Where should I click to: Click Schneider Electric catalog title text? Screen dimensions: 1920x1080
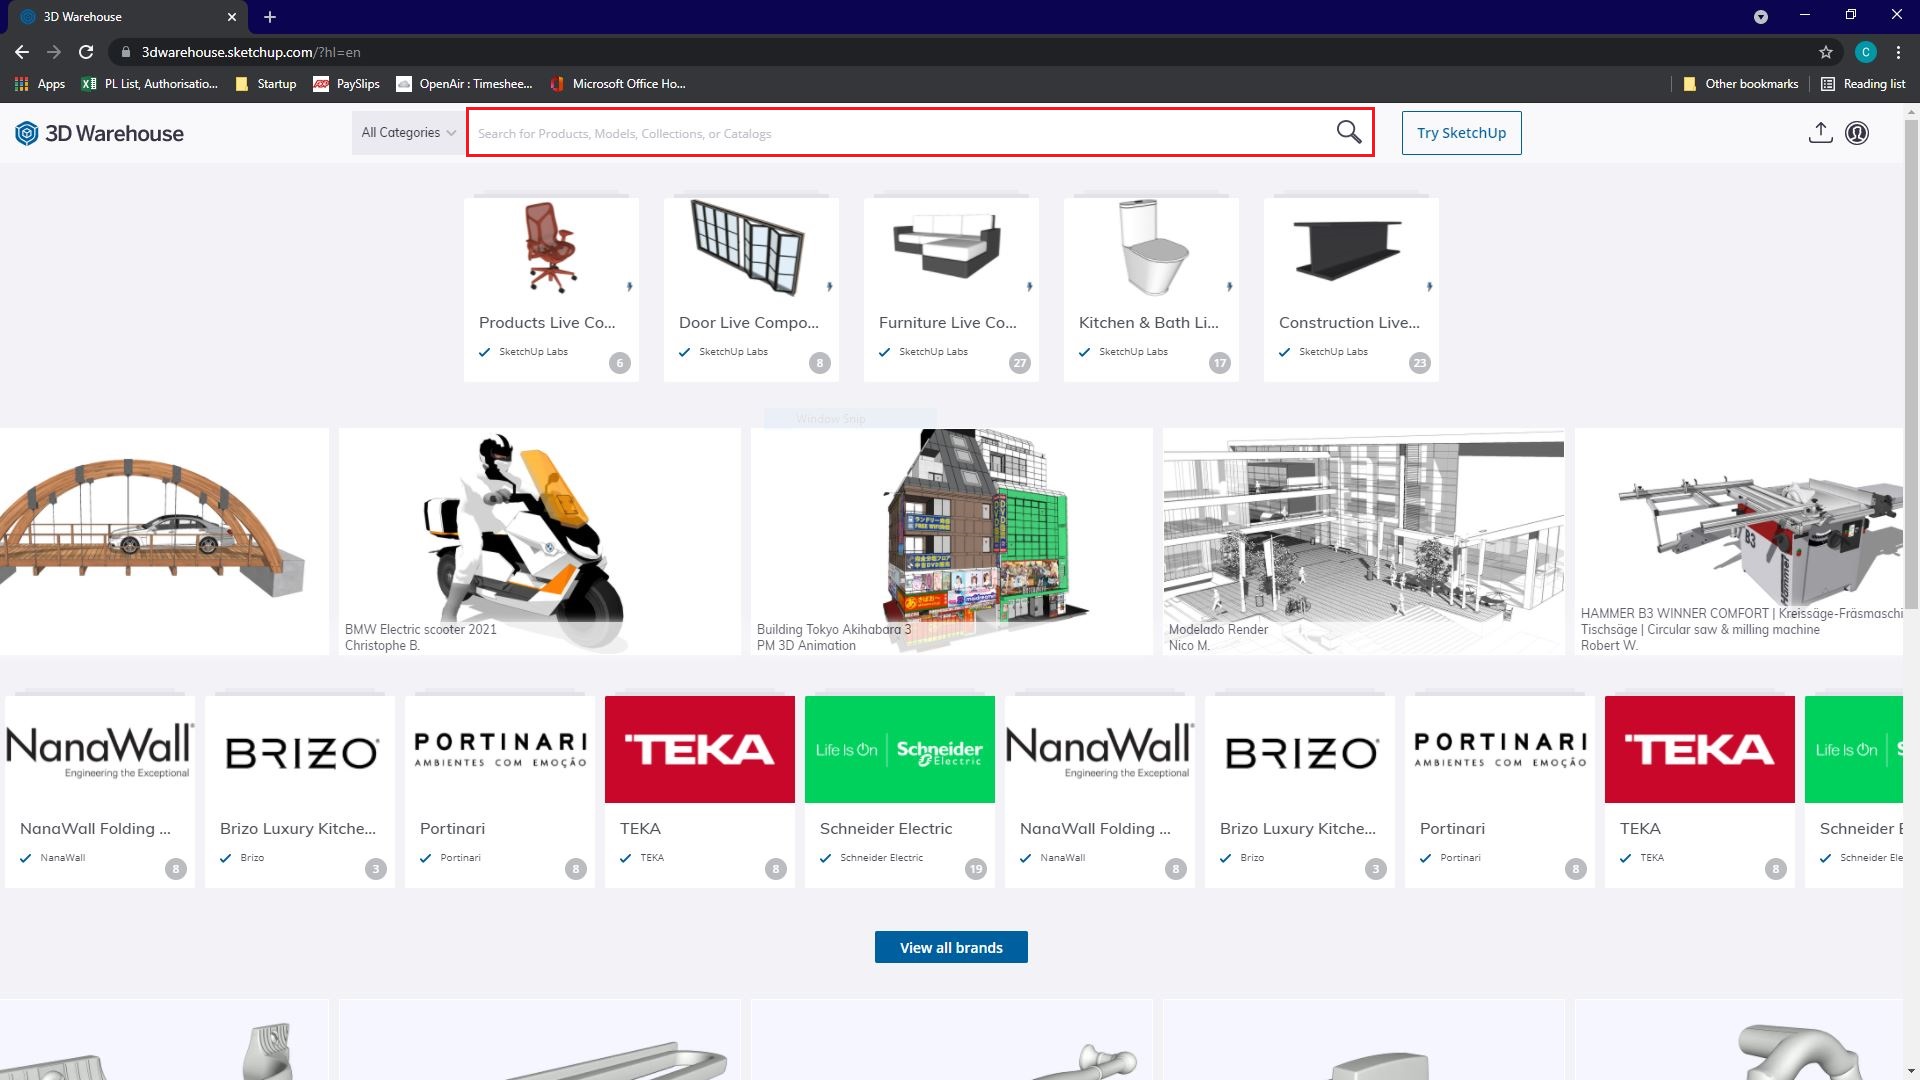point(886,829)
